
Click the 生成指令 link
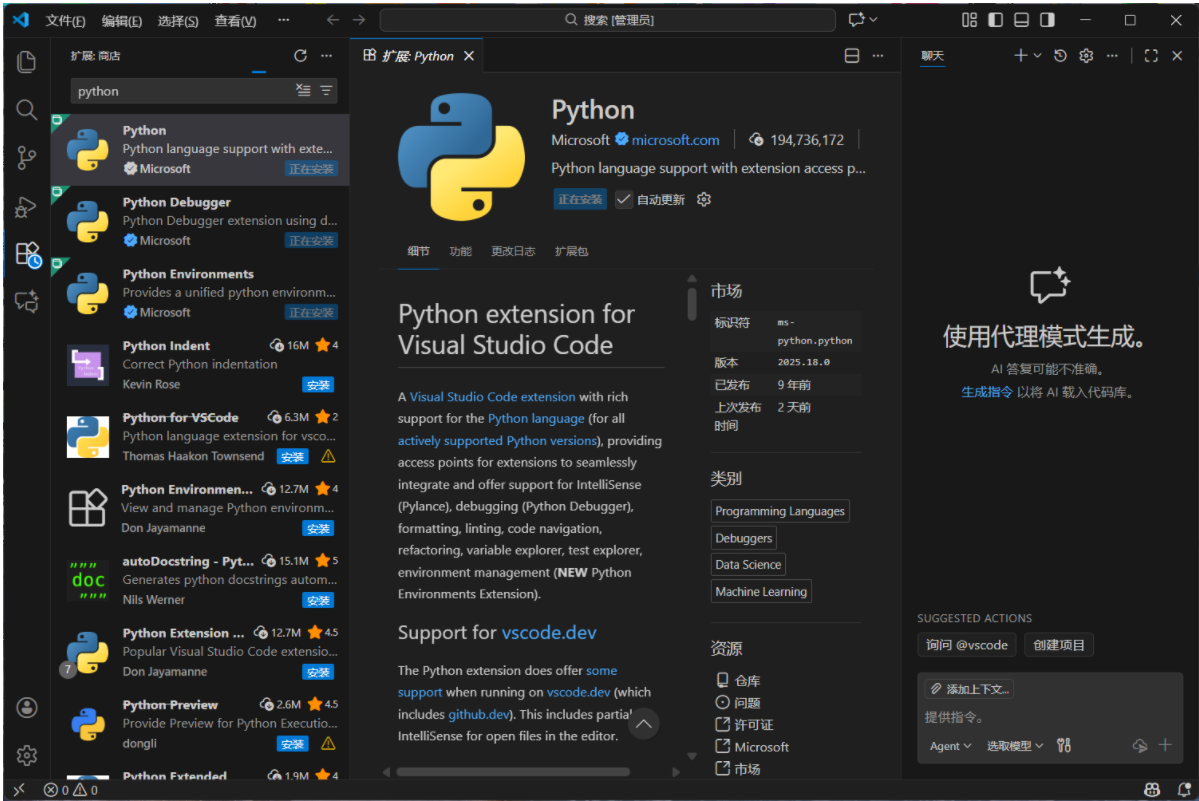986,392
